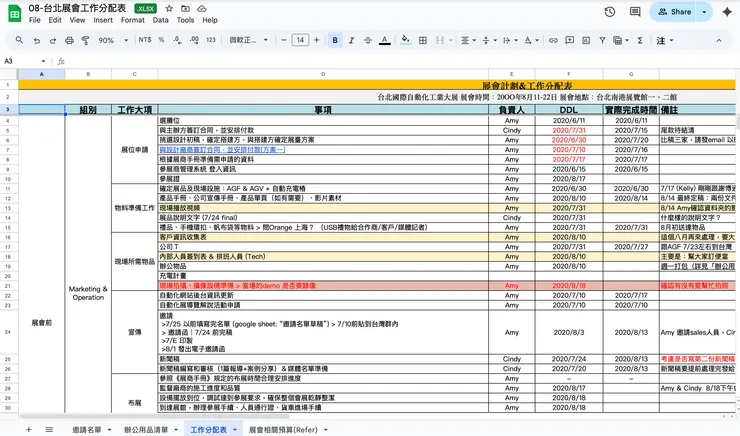Open the Help menu
The height and width of the screenshot is (436, 740).
point(210,20)
